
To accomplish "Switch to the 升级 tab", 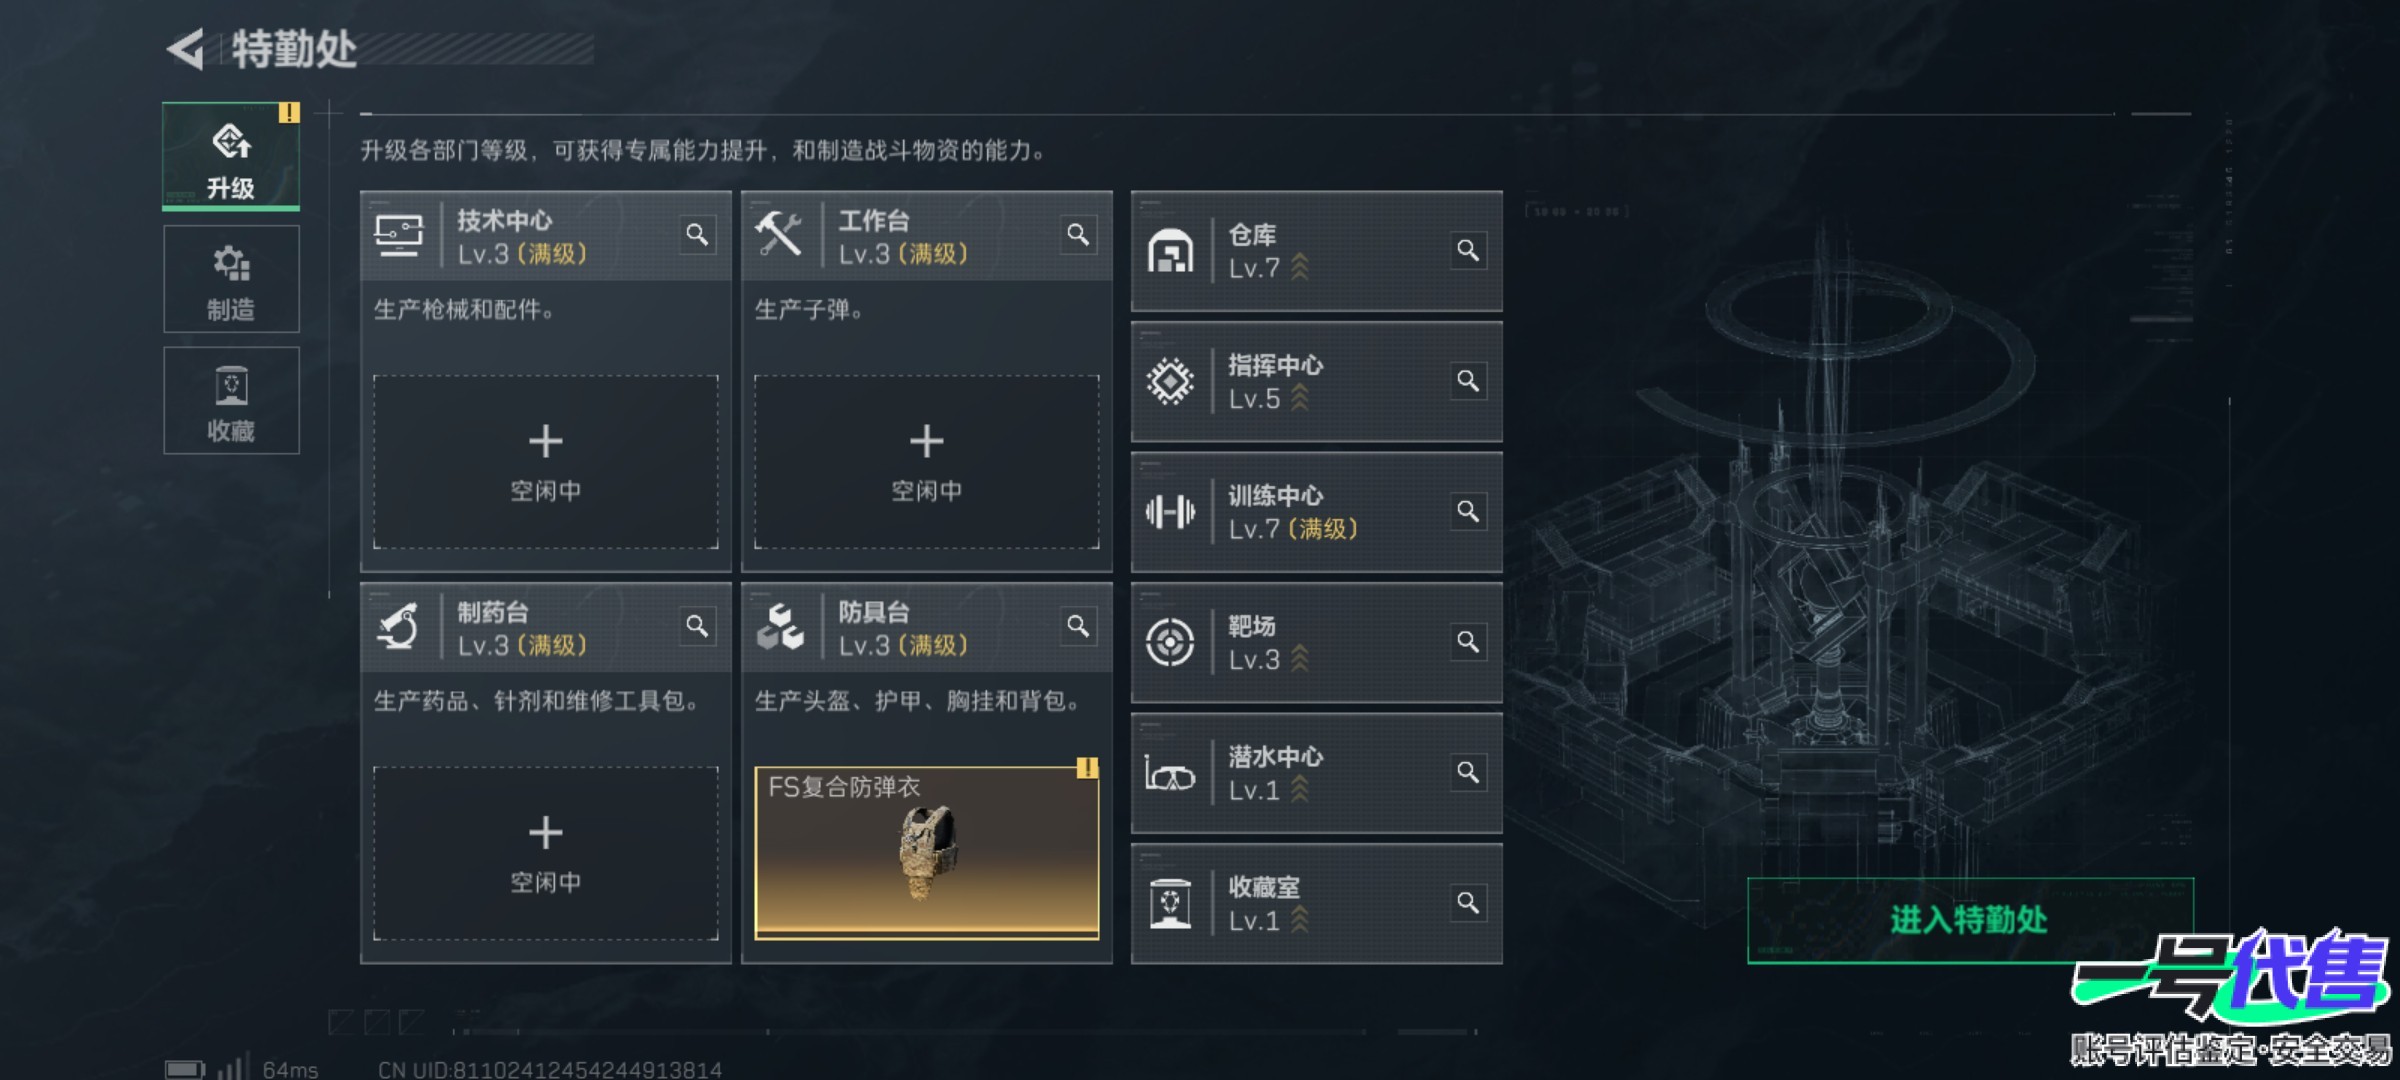I will (x=231, y=156).
